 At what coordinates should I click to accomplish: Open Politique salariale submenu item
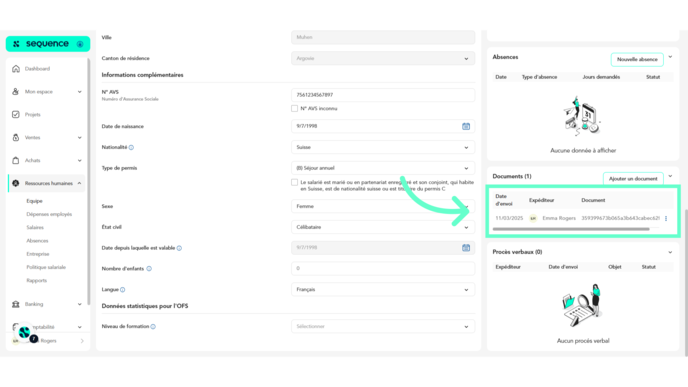[46, 267]
